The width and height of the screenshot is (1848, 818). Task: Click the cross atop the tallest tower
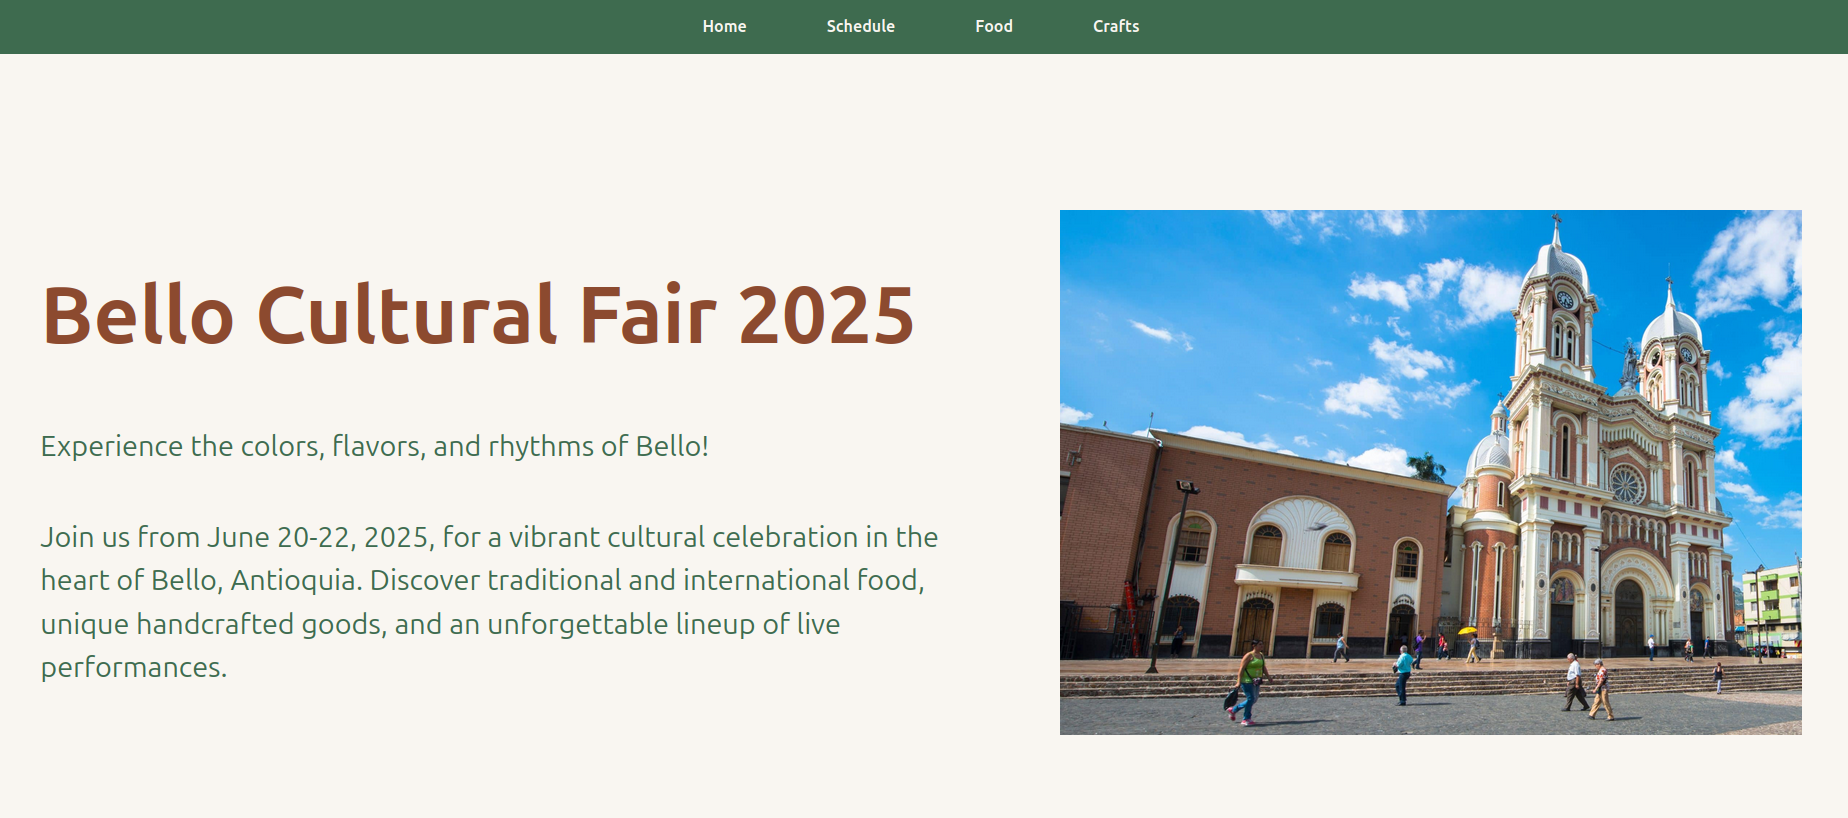1555,219
